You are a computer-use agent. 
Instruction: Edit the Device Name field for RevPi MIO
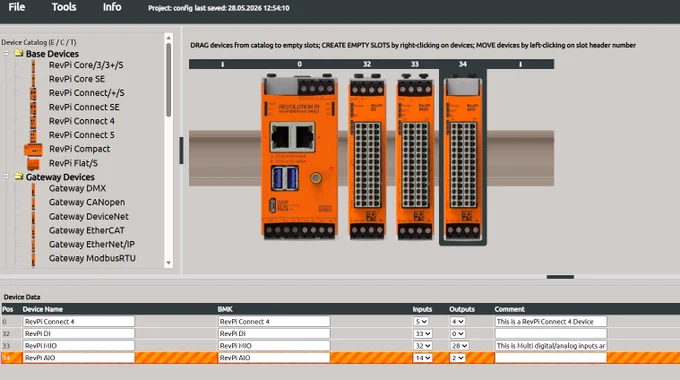coord(78,346)
